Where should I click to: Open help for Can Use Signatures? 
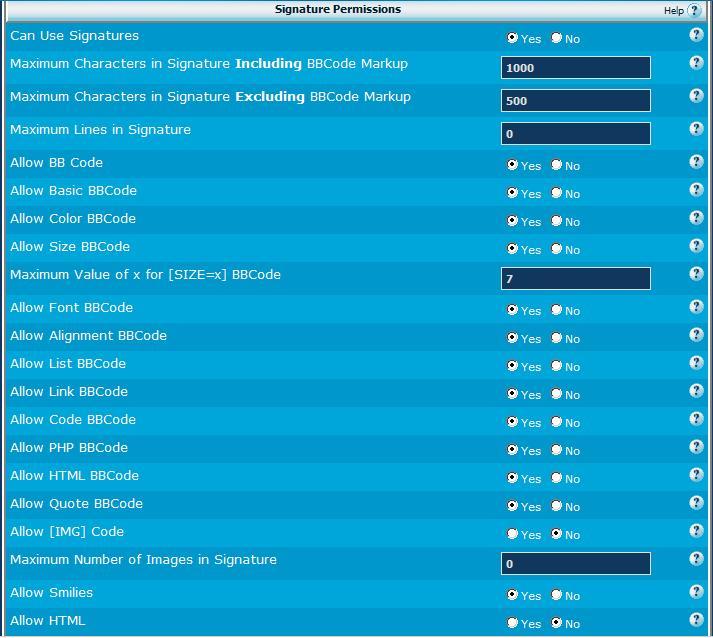point(696,34)
